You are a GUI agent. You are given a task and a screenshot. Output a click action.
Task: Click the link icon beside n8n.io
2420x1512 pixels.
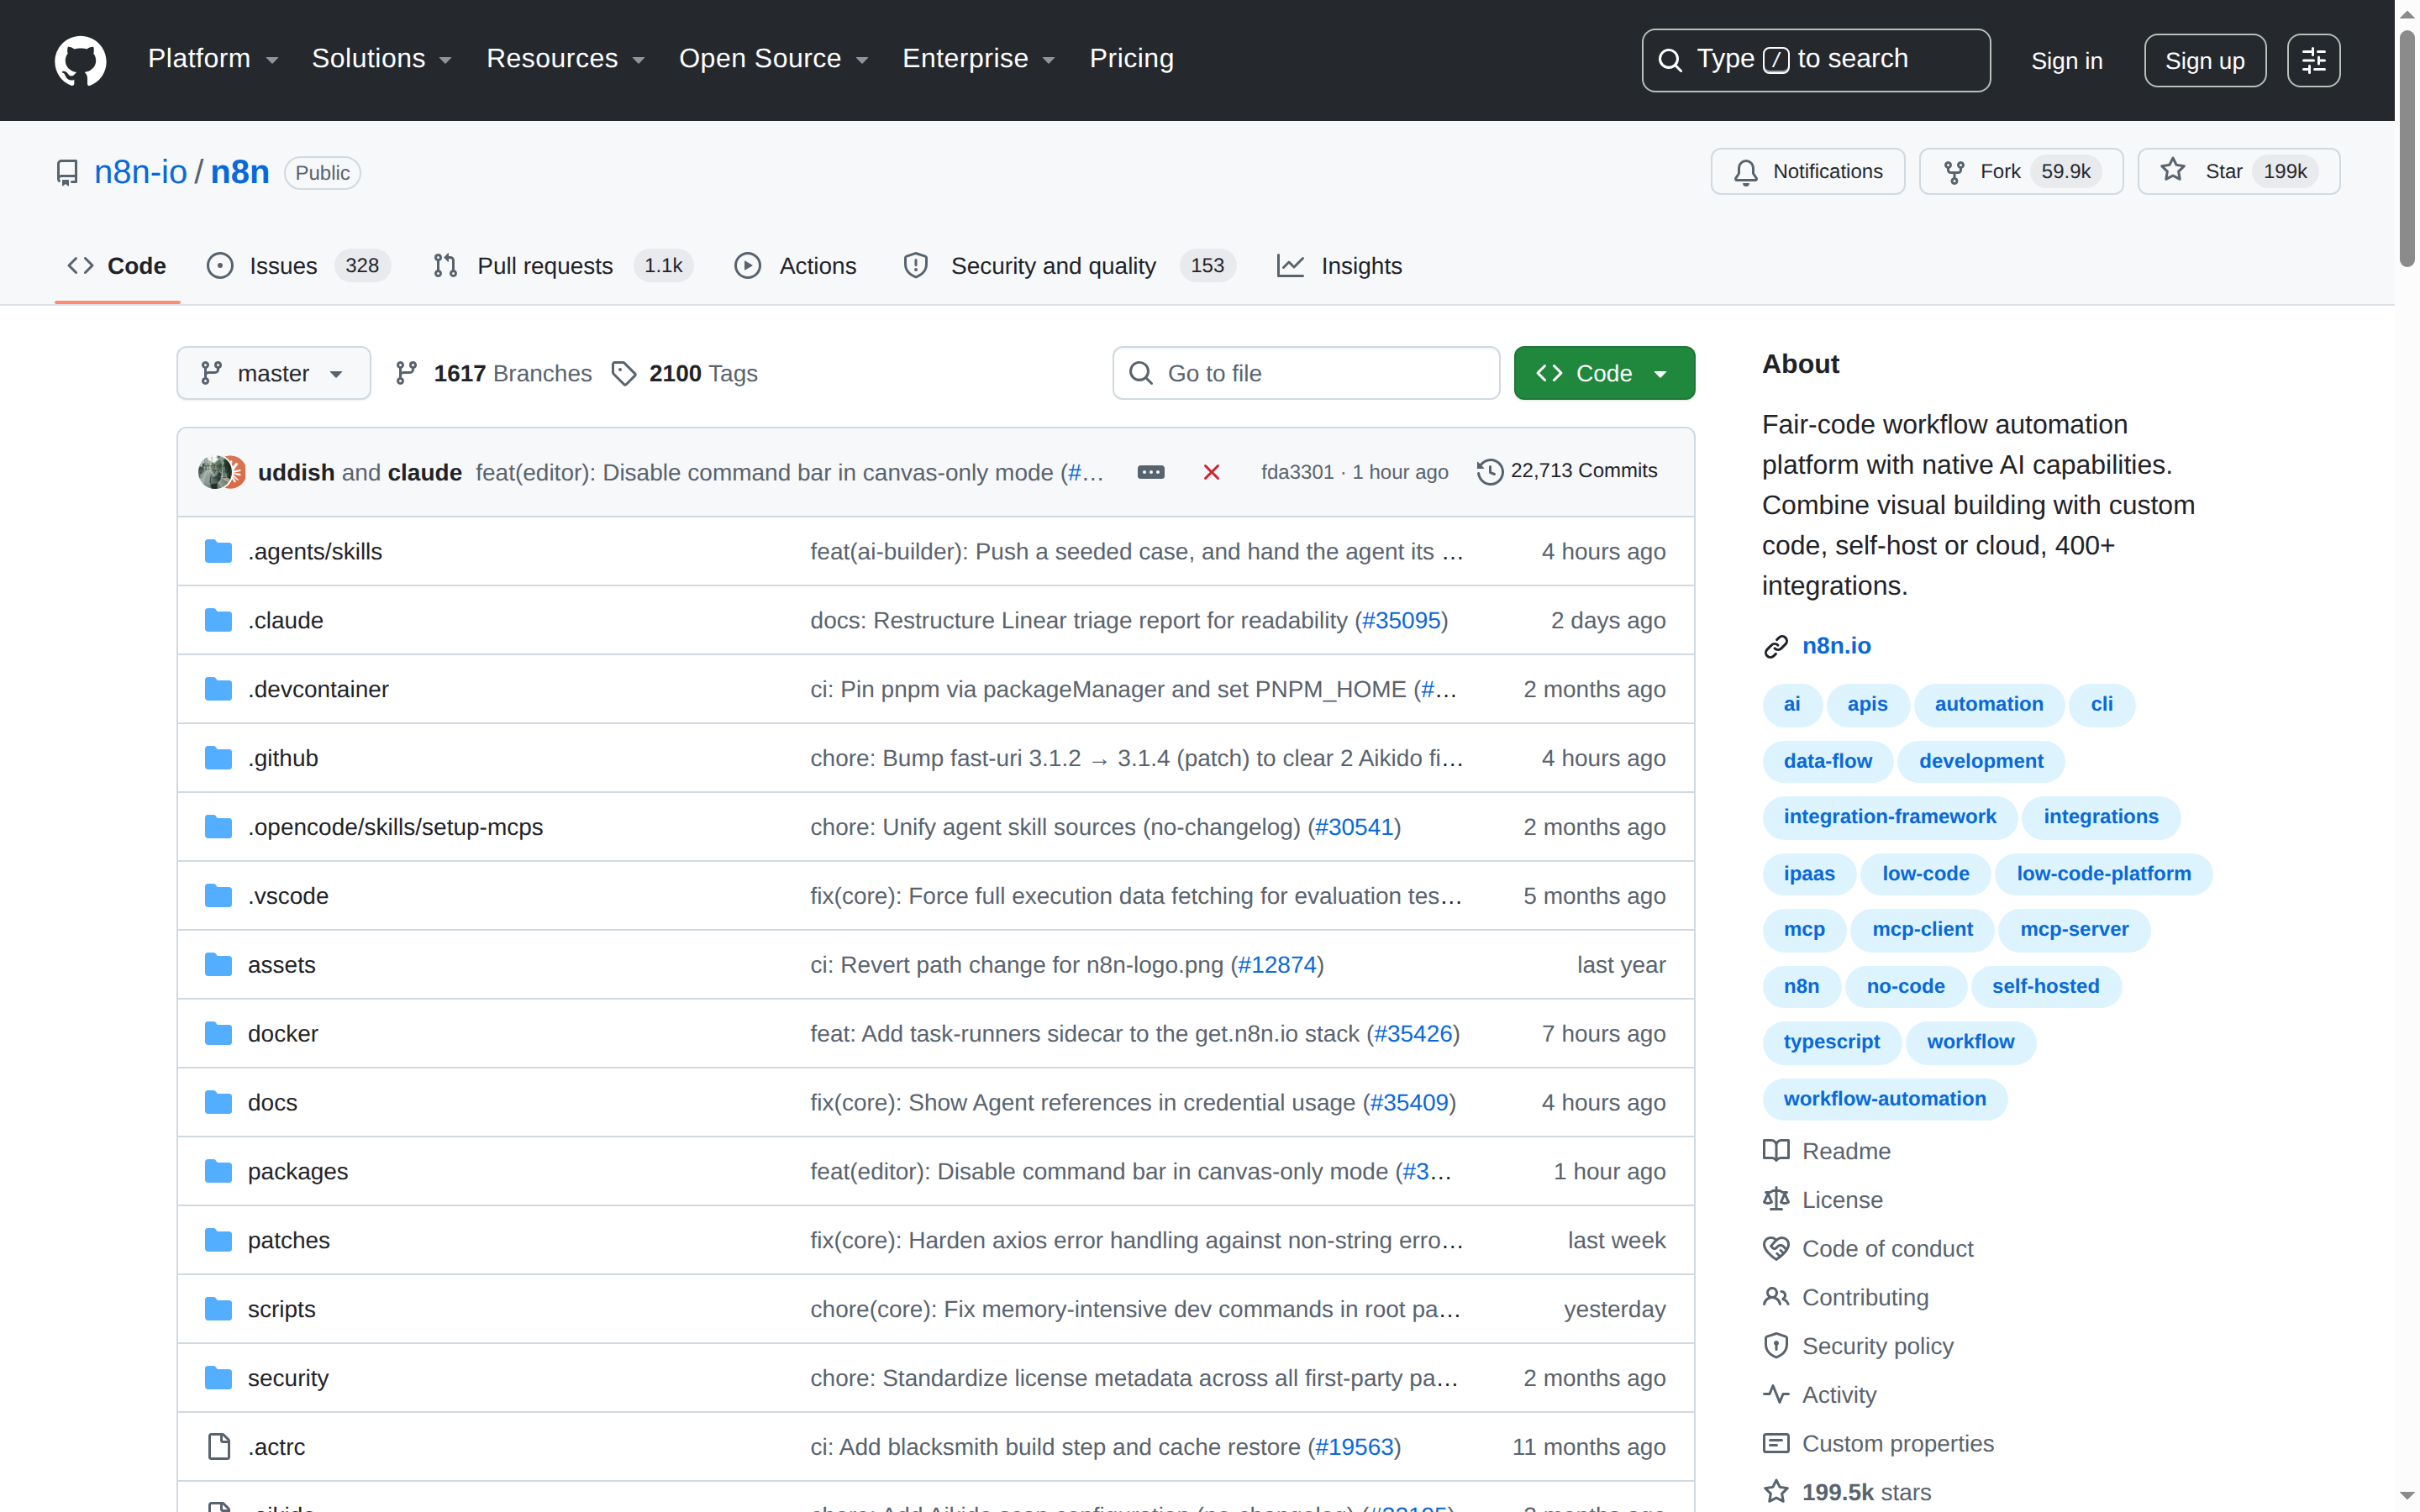[1775, 647]
